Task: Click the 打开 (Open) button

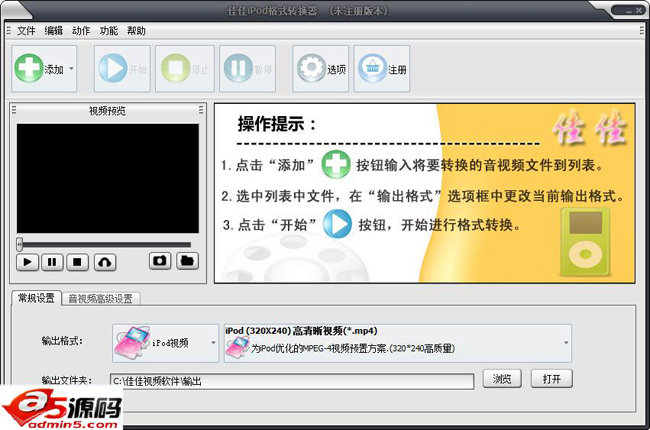Action: coord(552,379)
